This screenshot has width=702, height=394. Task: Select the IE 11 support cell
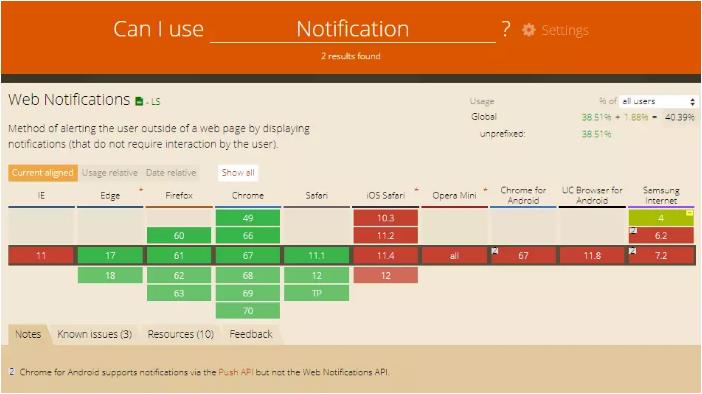click(41, 256)
